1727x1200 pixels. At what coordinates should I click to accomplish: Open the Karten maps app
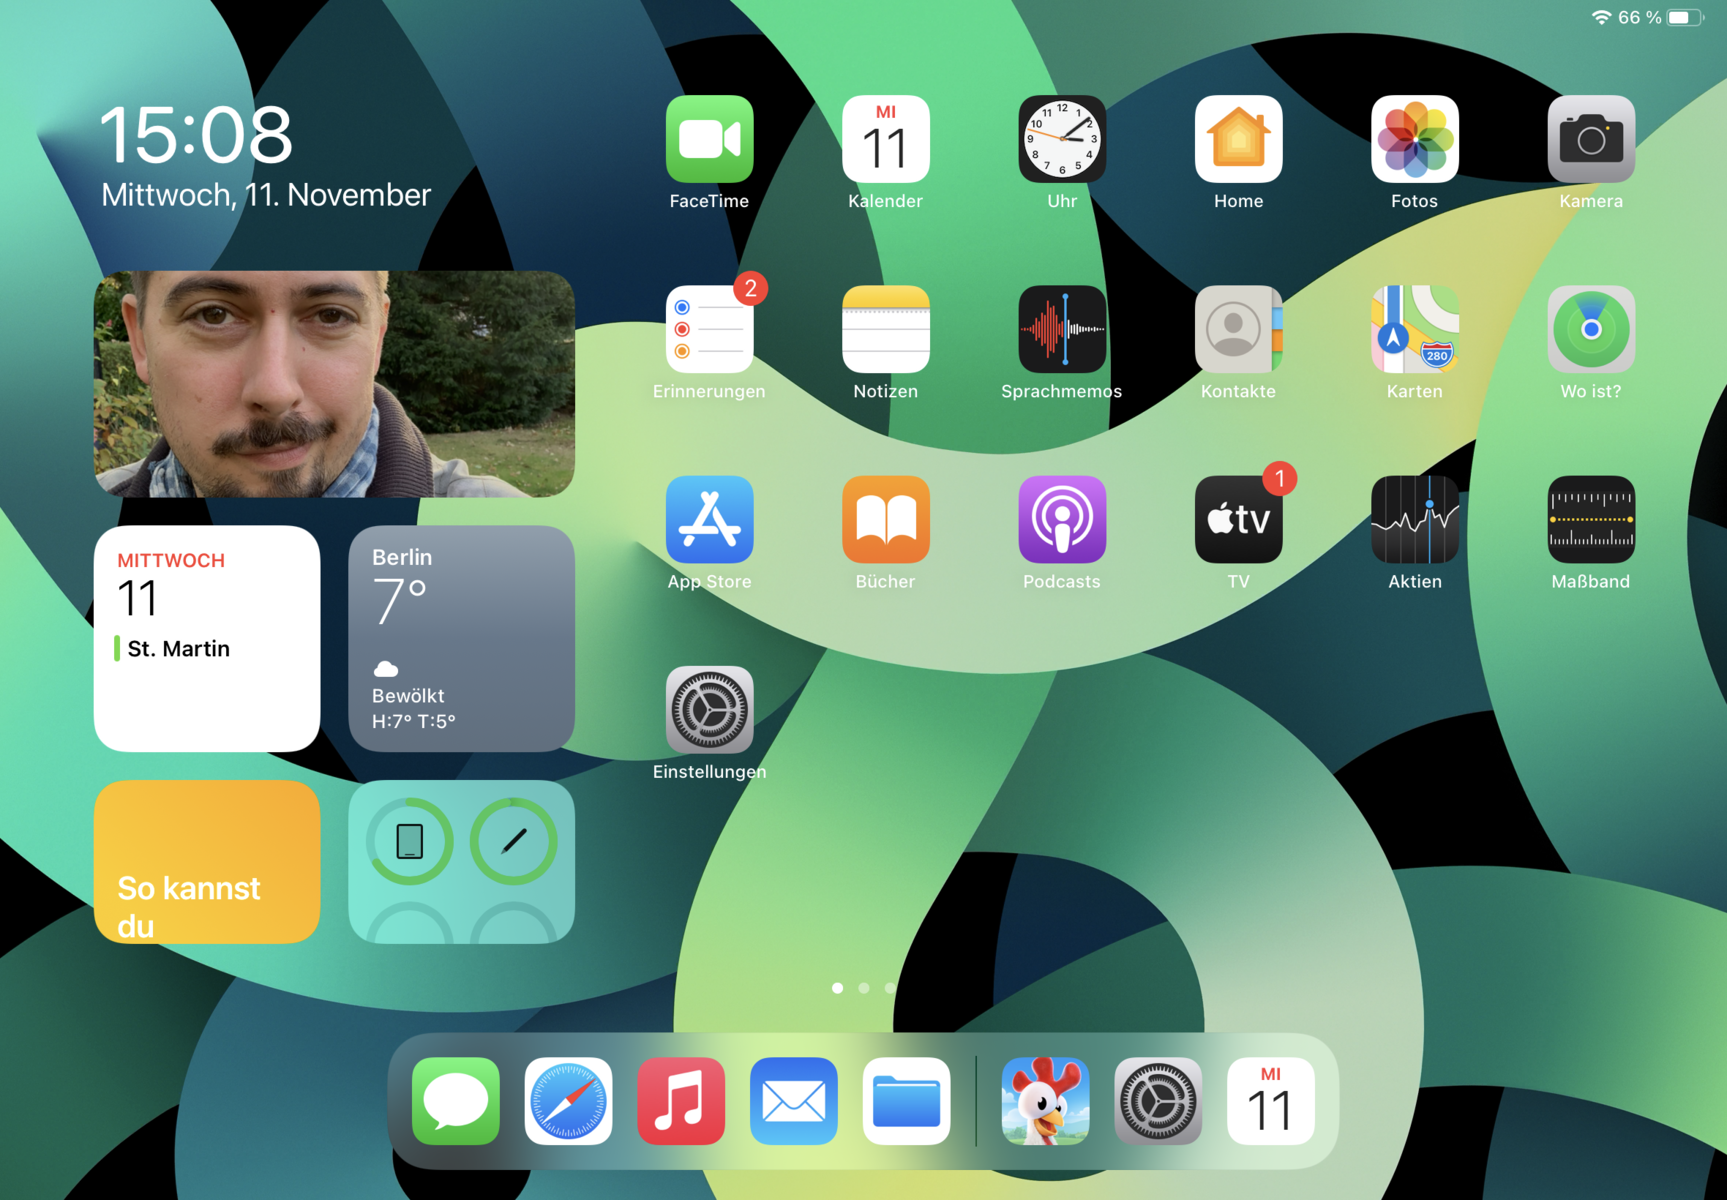(1414, 329)
